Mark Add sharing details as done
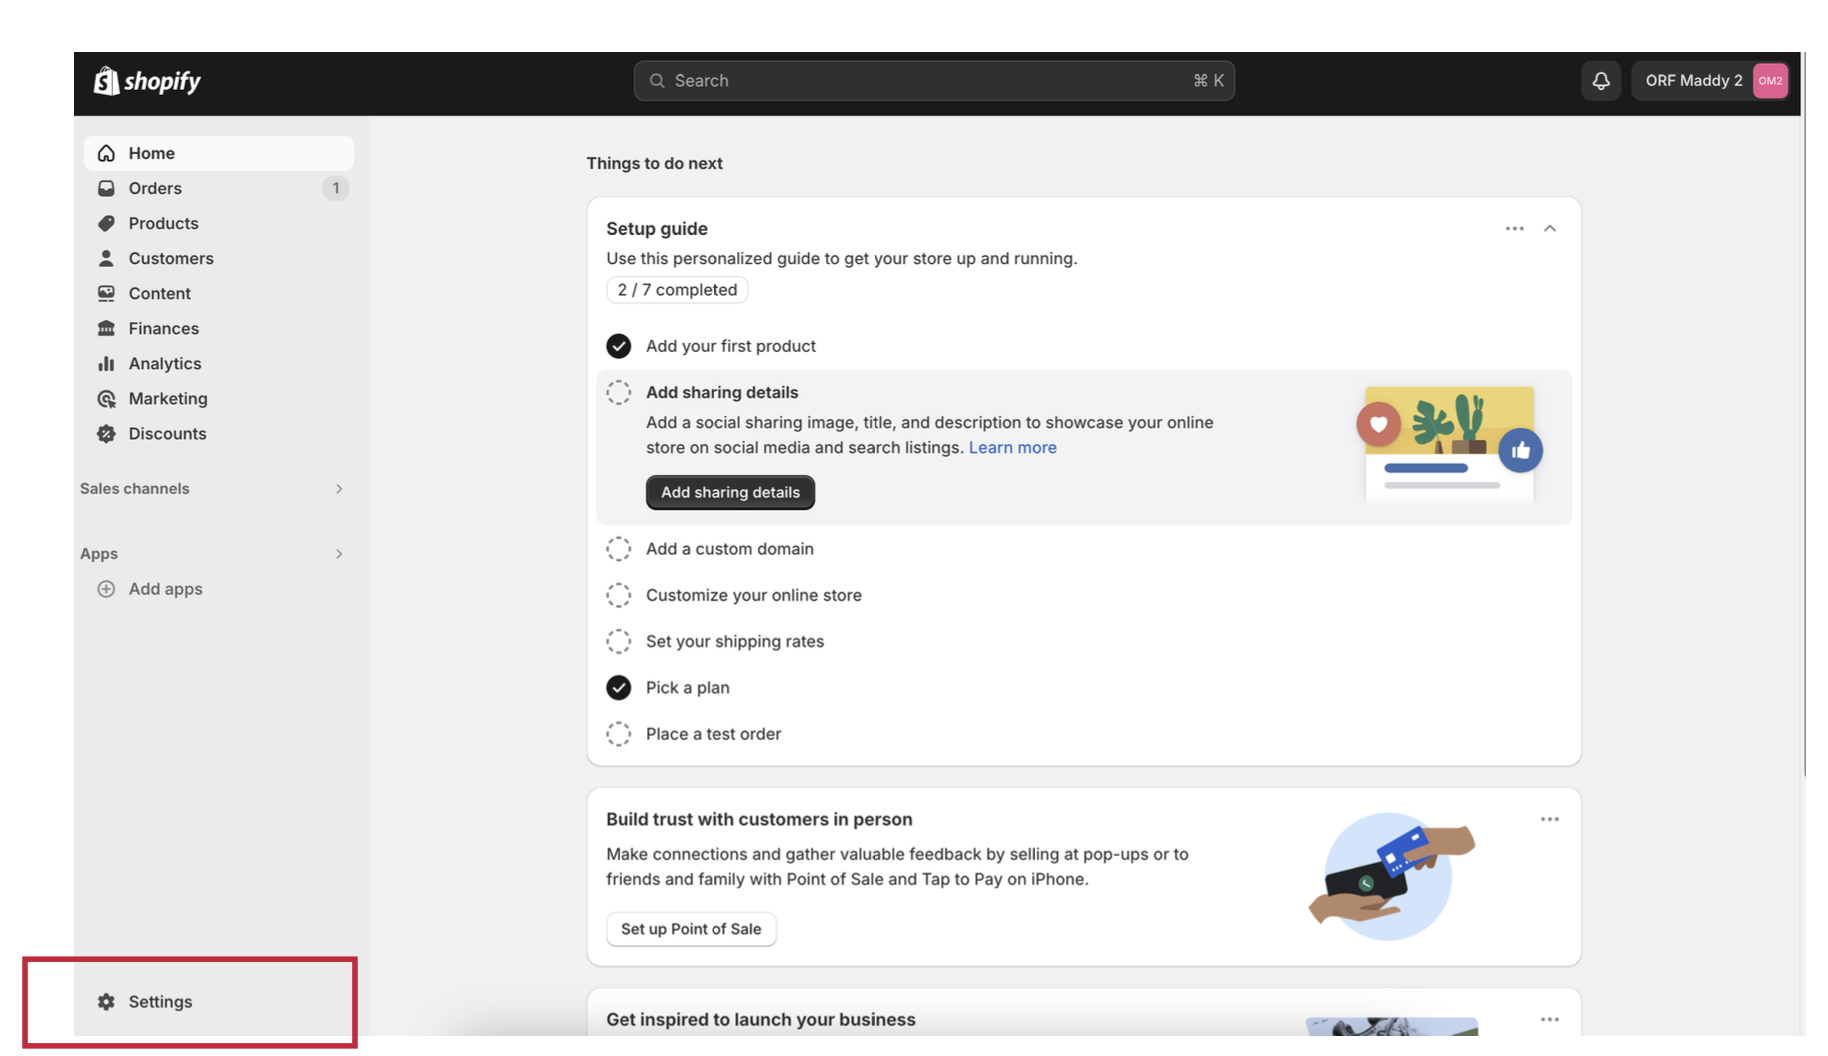1828x1056 pixels. pos(619,392)
